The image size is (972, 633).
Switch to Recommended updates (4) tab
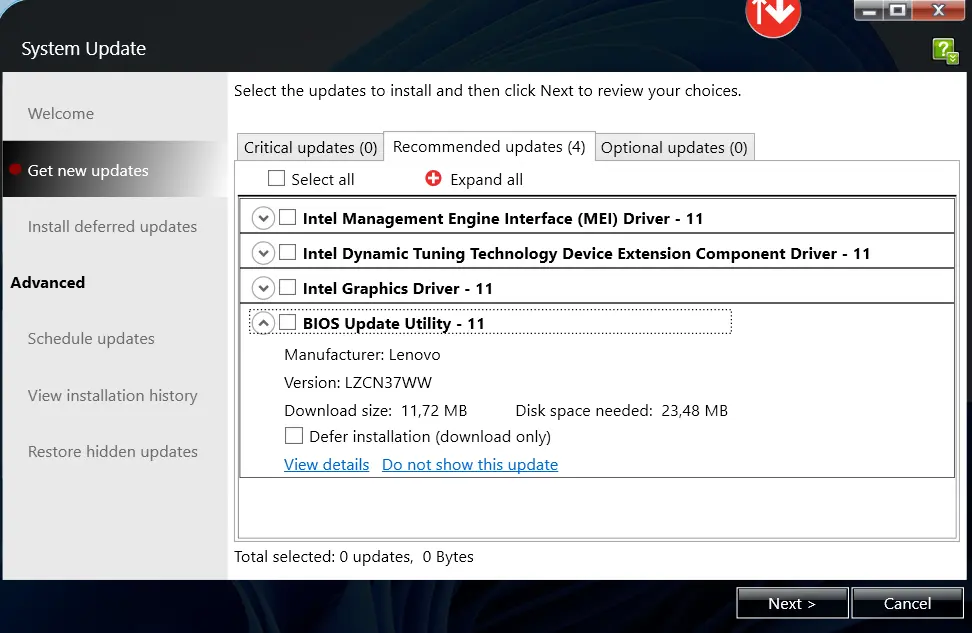[x=489, y=146]
